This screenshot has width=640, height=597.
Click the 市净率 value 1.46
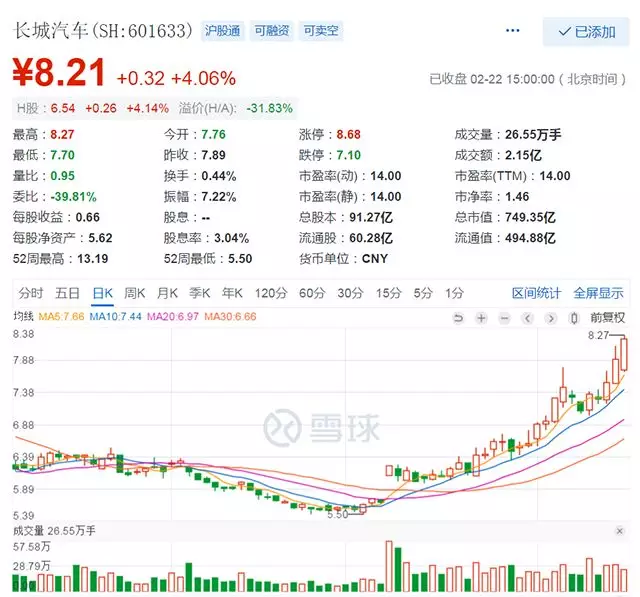click(x=517, y=197)
